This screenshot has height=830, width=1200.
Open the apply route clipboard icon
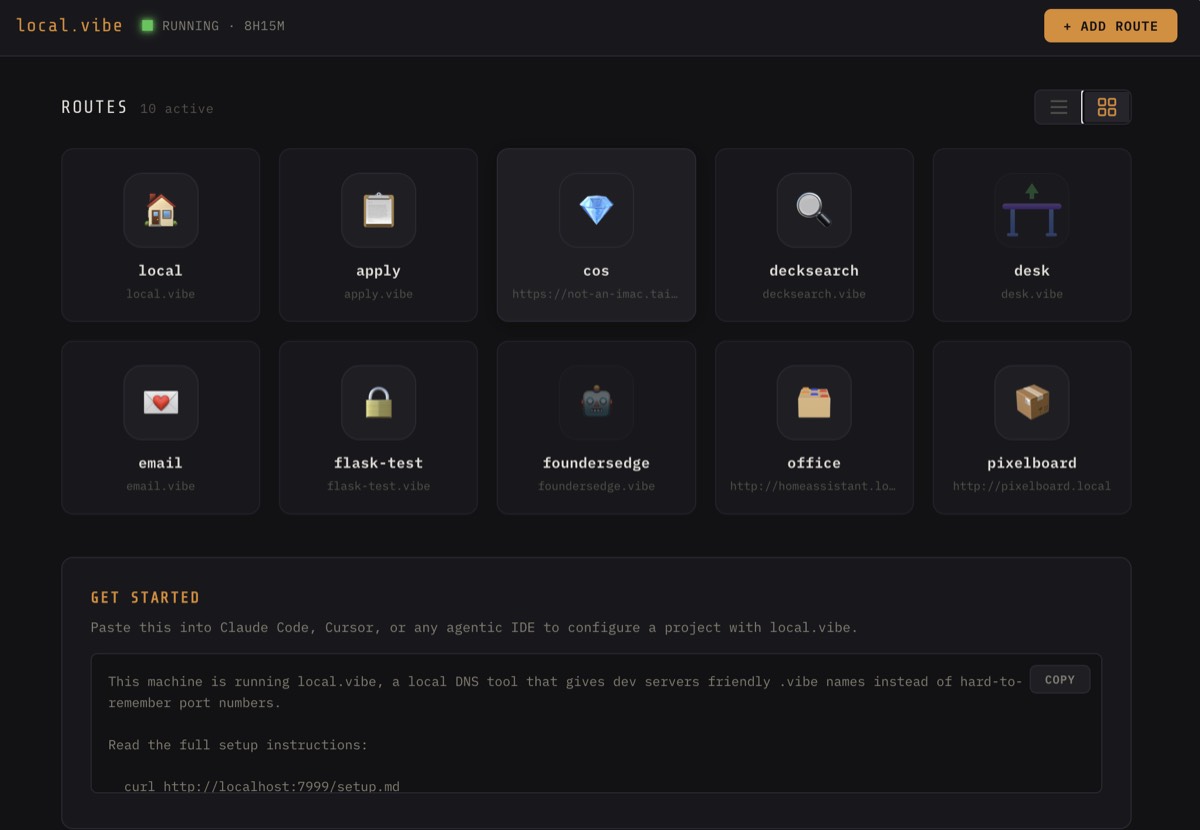378,210
